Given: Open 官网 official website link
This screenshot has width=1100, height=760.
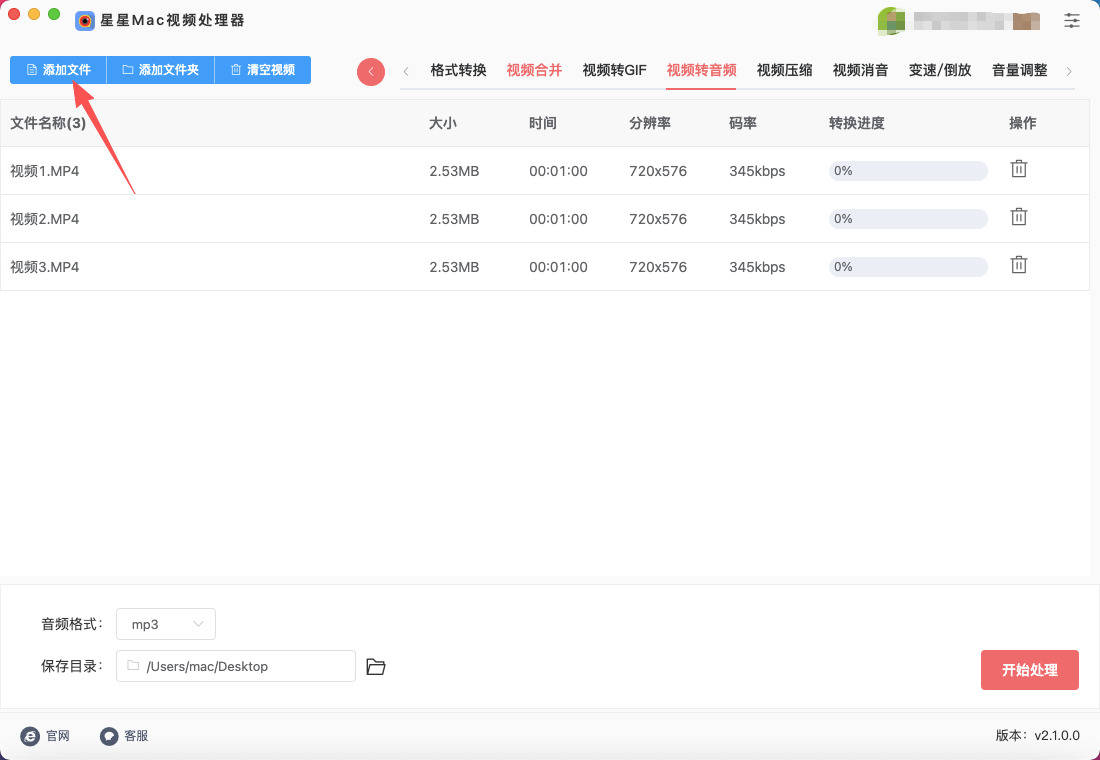Looking at the screenshot, I should 45,736.
